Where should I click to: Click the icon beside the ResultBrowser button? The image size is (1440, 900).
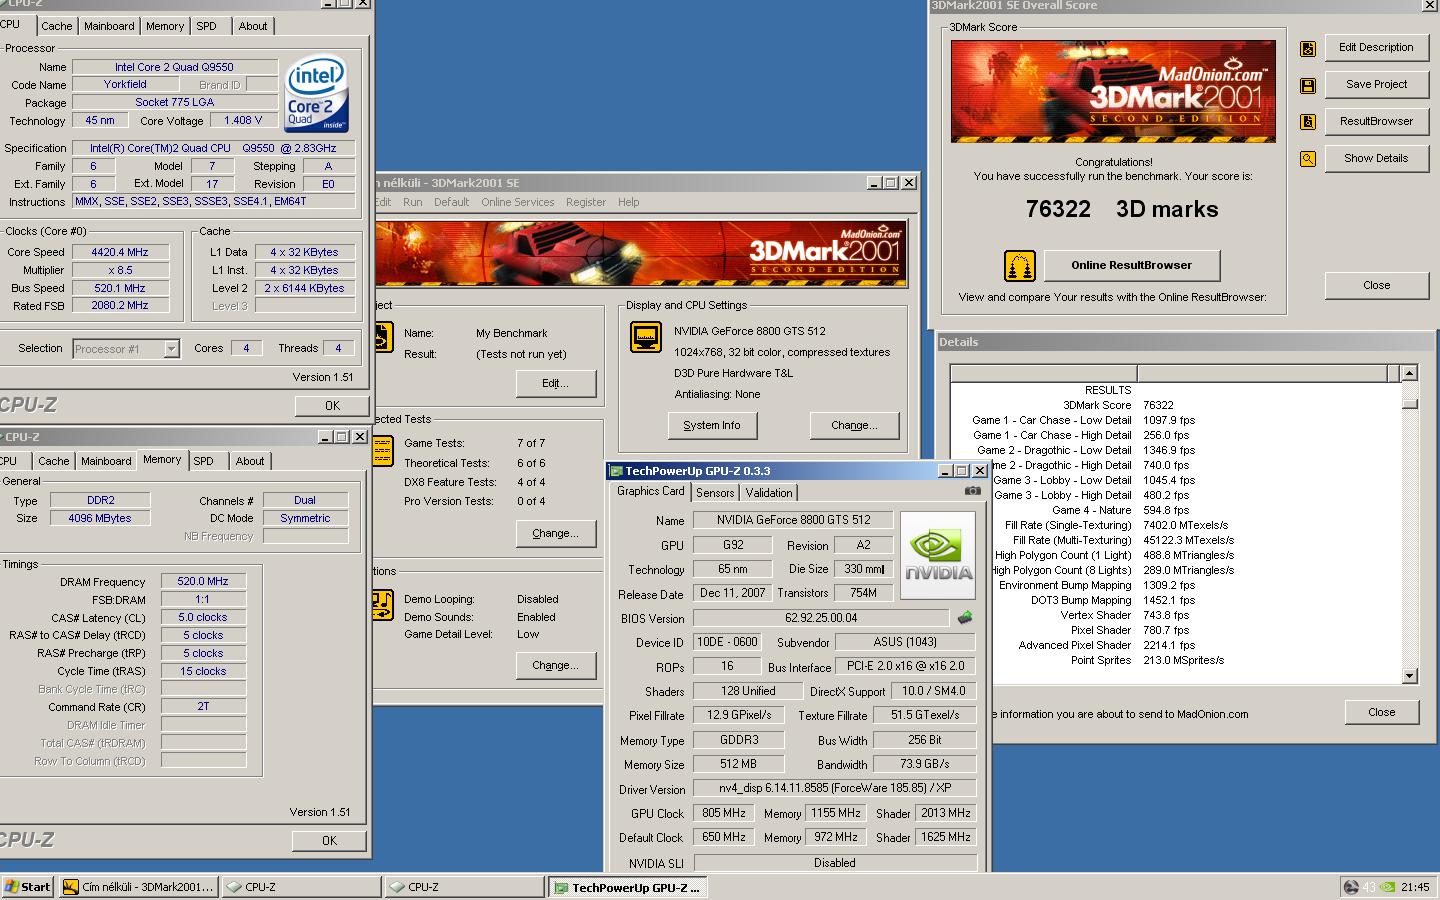(x=1307, y=122)
